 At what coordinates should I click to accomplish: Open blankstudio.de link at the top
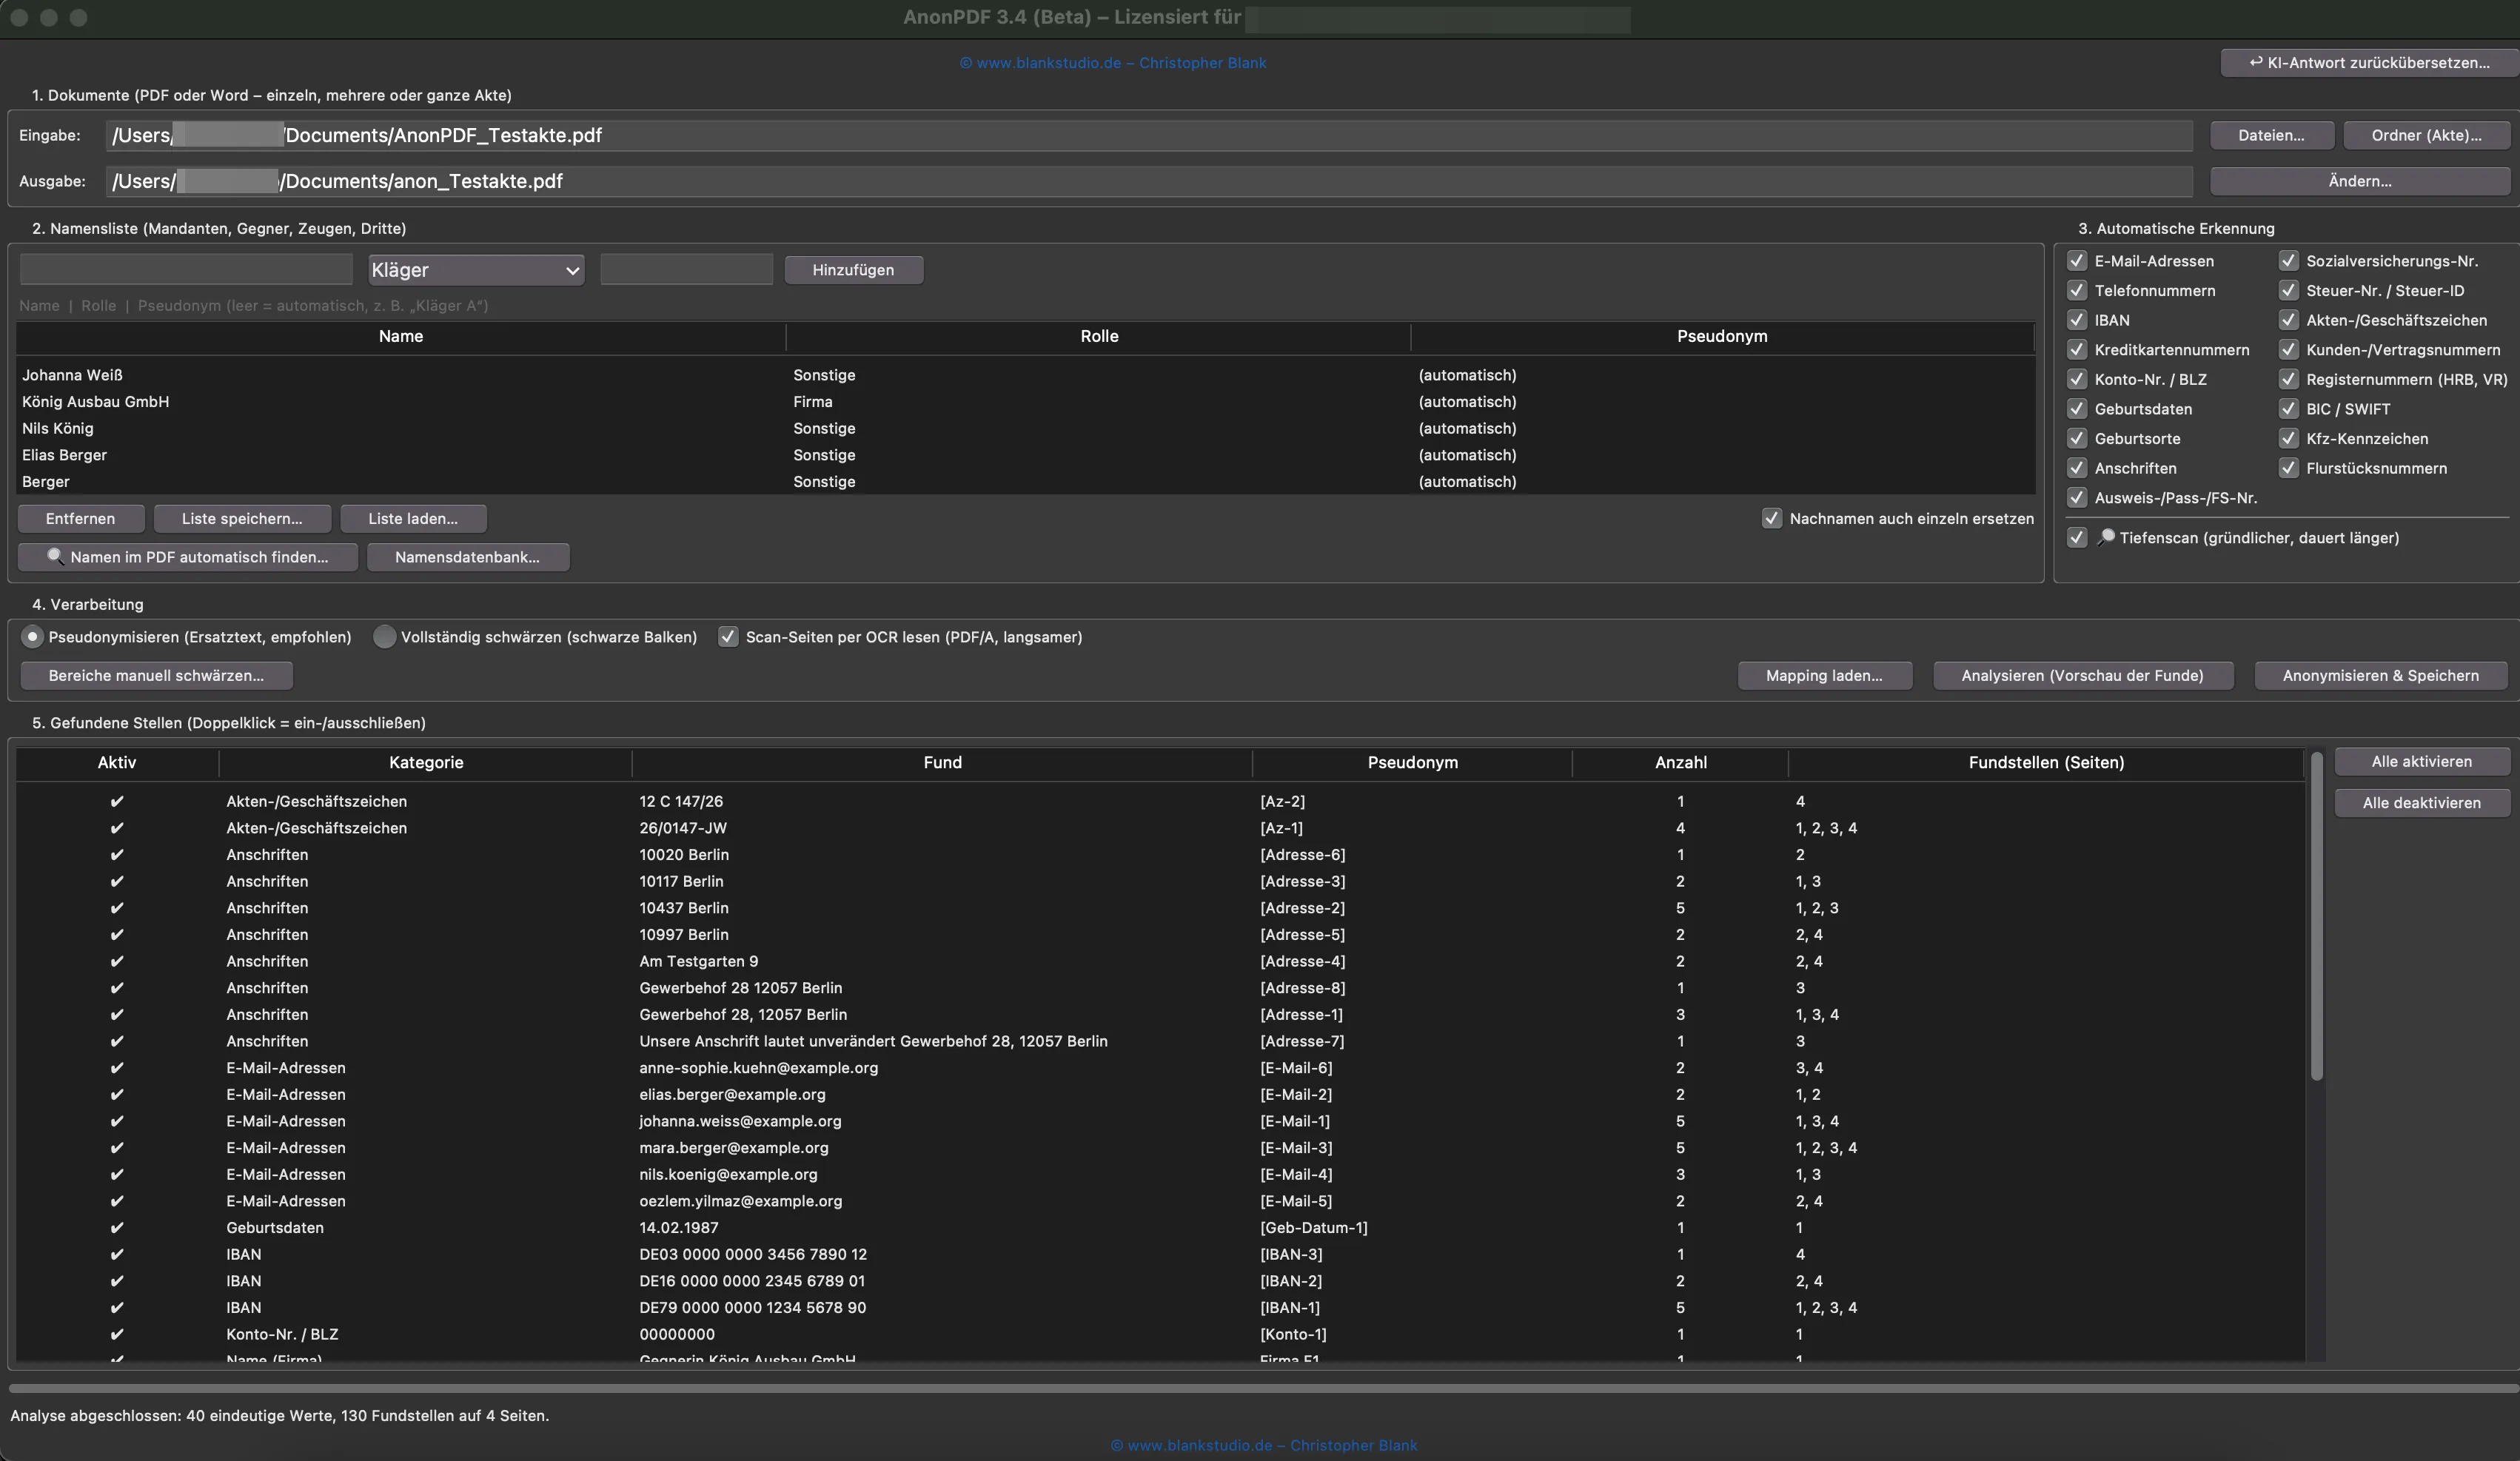(x=1112, y=63)
